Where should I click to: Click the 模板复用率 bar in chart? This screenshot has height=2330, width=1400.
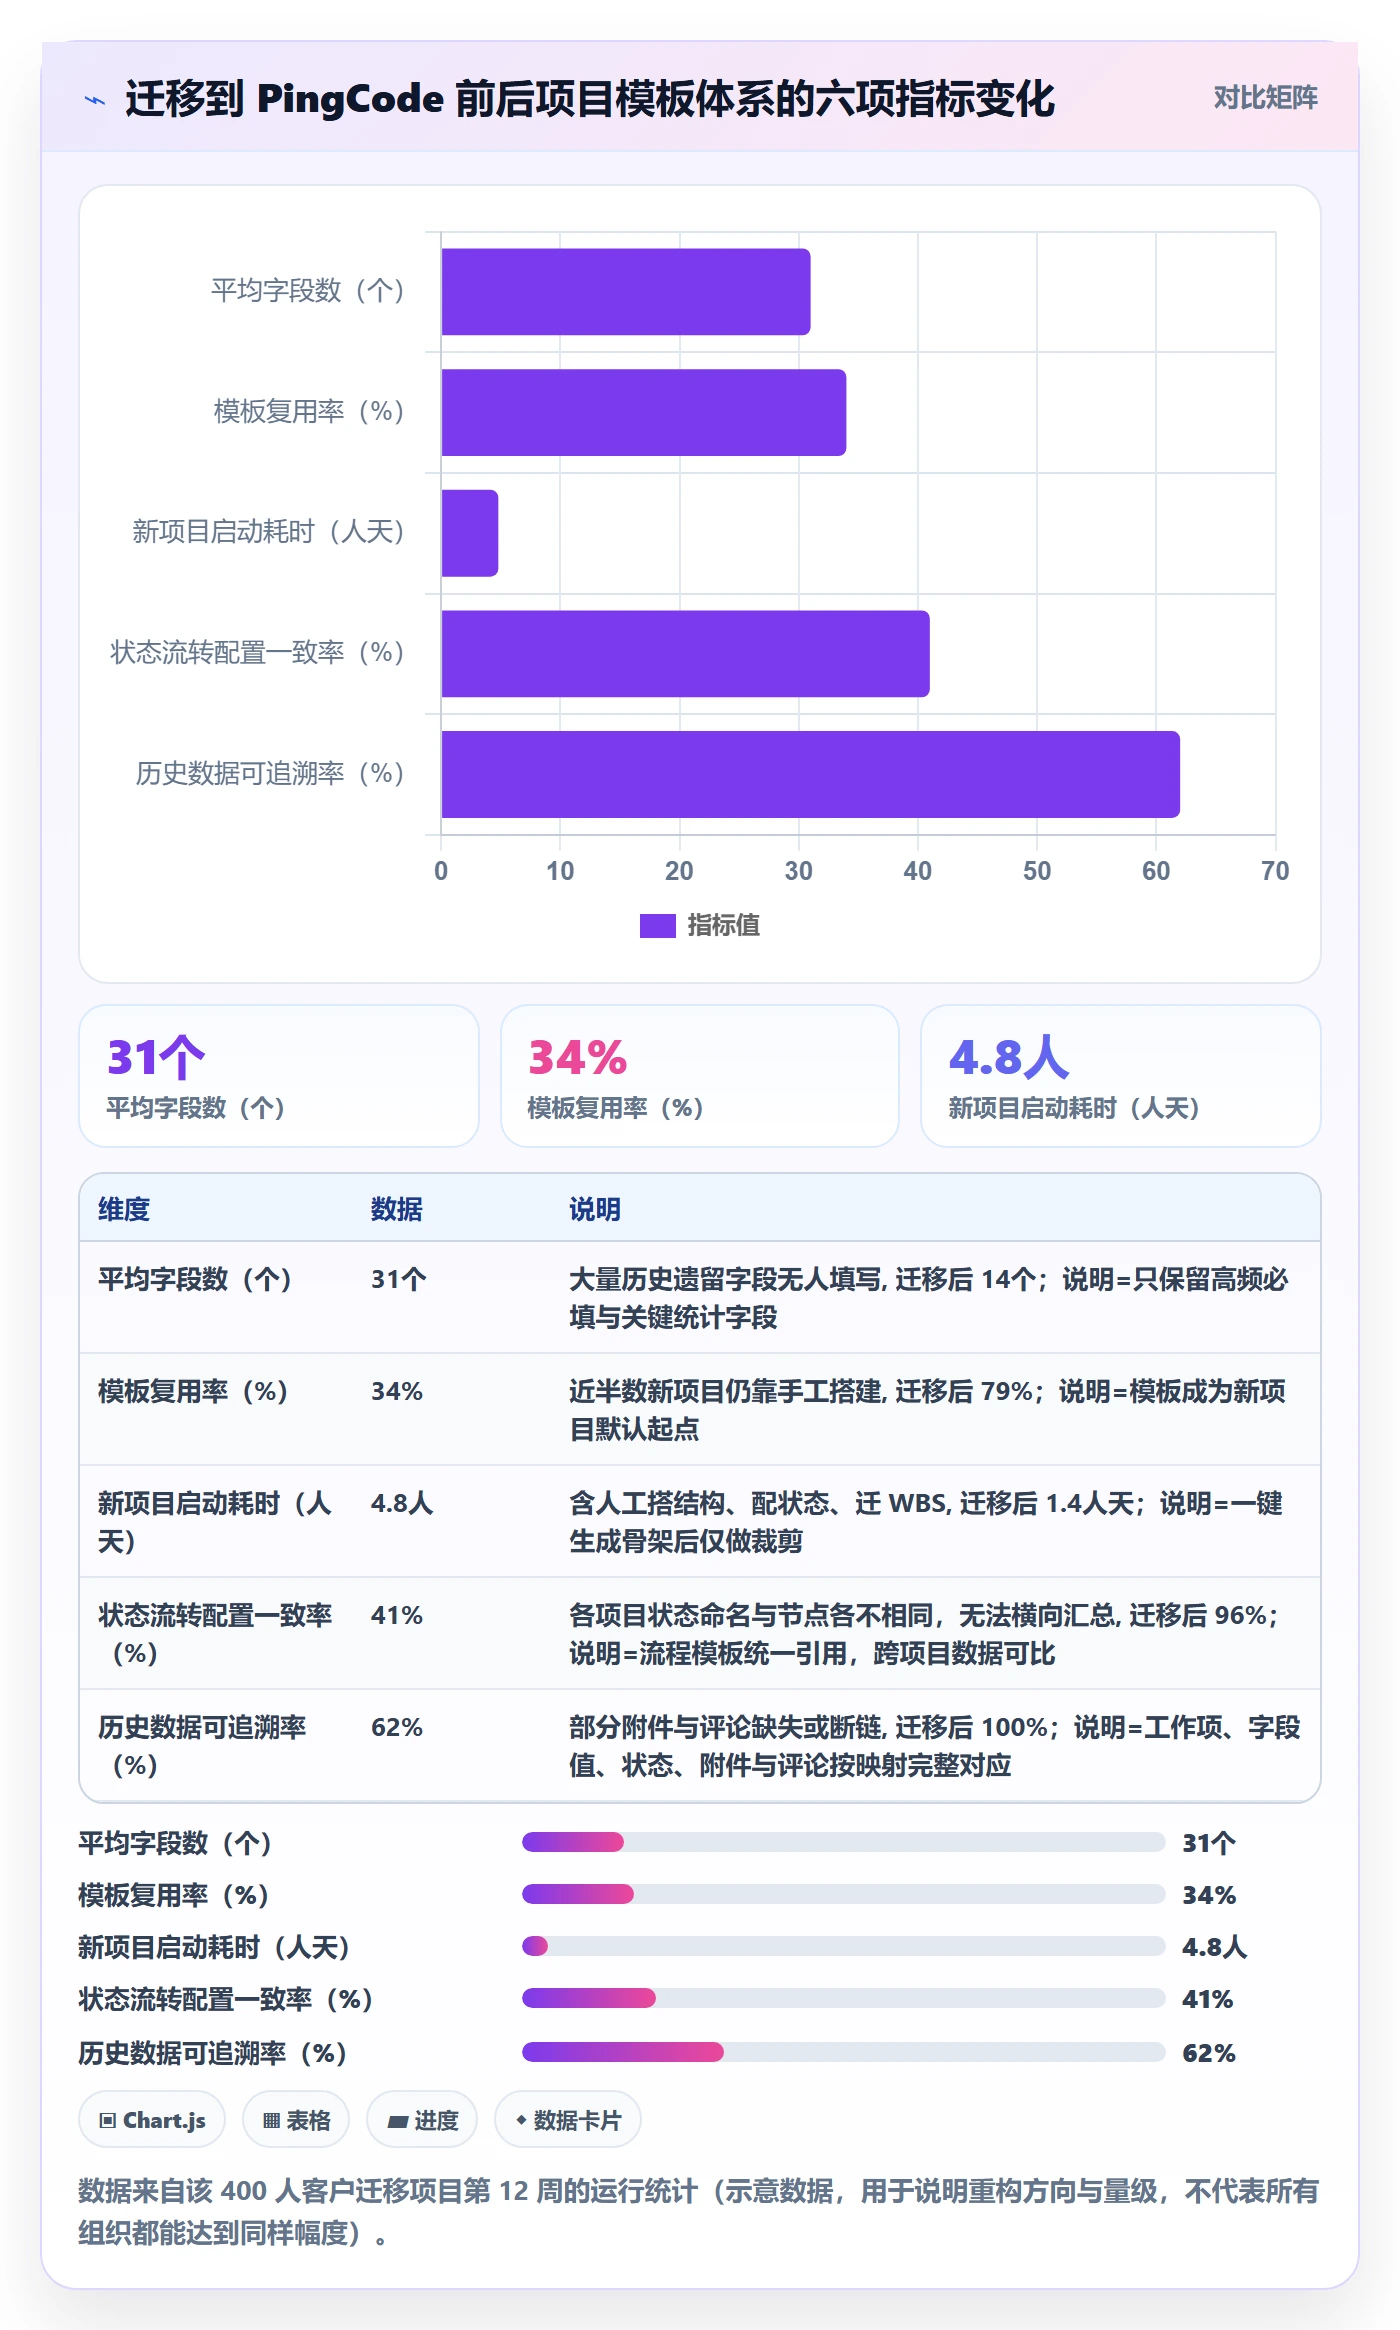pyautogui.click(x=643, y=412)
